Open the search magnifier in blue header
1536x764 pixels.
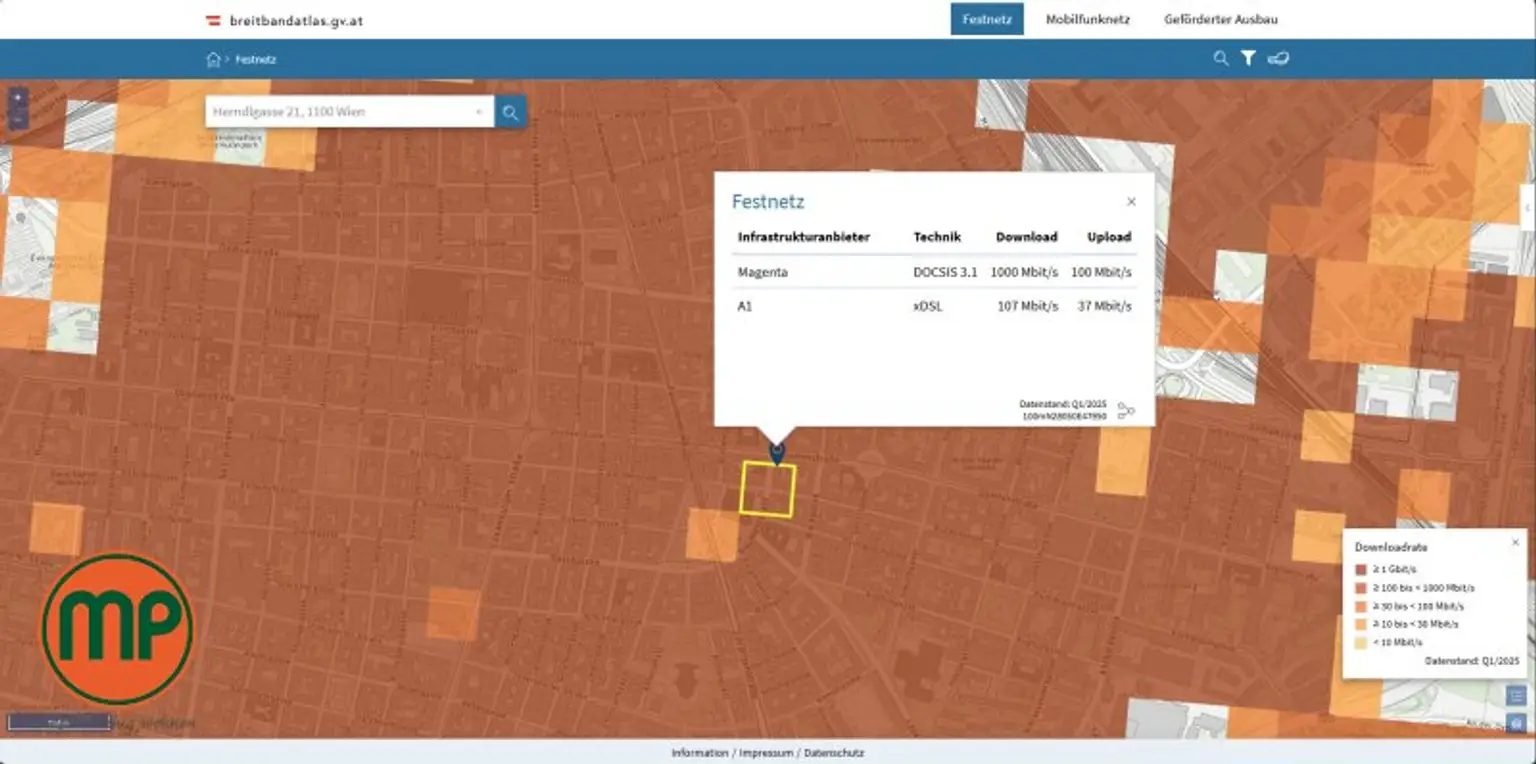(x=1220, y=59)
